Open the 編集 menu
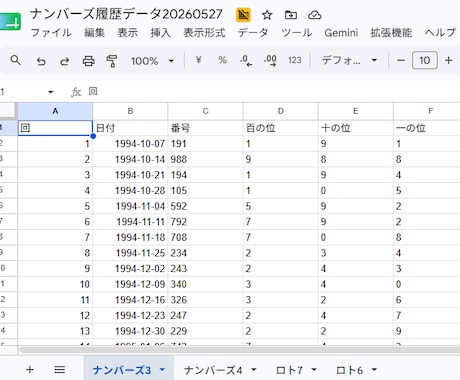Image resolution: width=460 pixels, height=380 pixels. click(x=94, y=33)
